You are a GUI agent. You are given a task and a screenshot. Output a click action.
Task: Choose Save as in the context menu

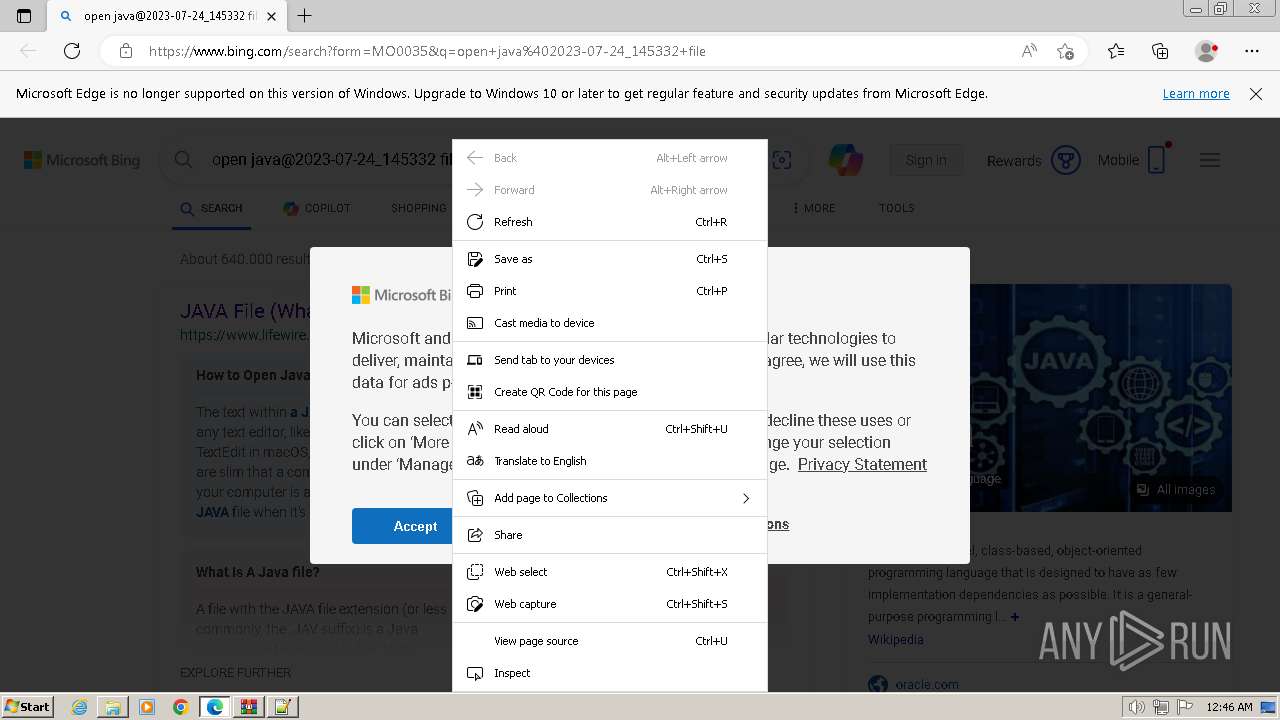610,259
